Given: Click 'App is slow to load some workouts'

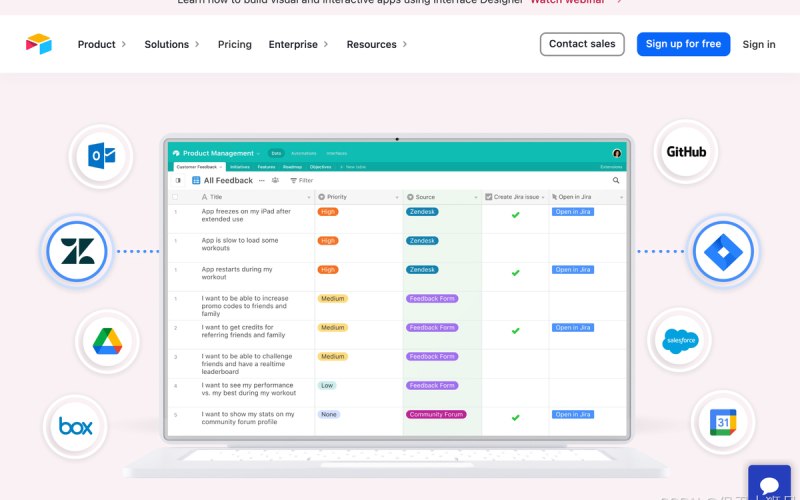Looking at the screenshot, I should point(240,244).
